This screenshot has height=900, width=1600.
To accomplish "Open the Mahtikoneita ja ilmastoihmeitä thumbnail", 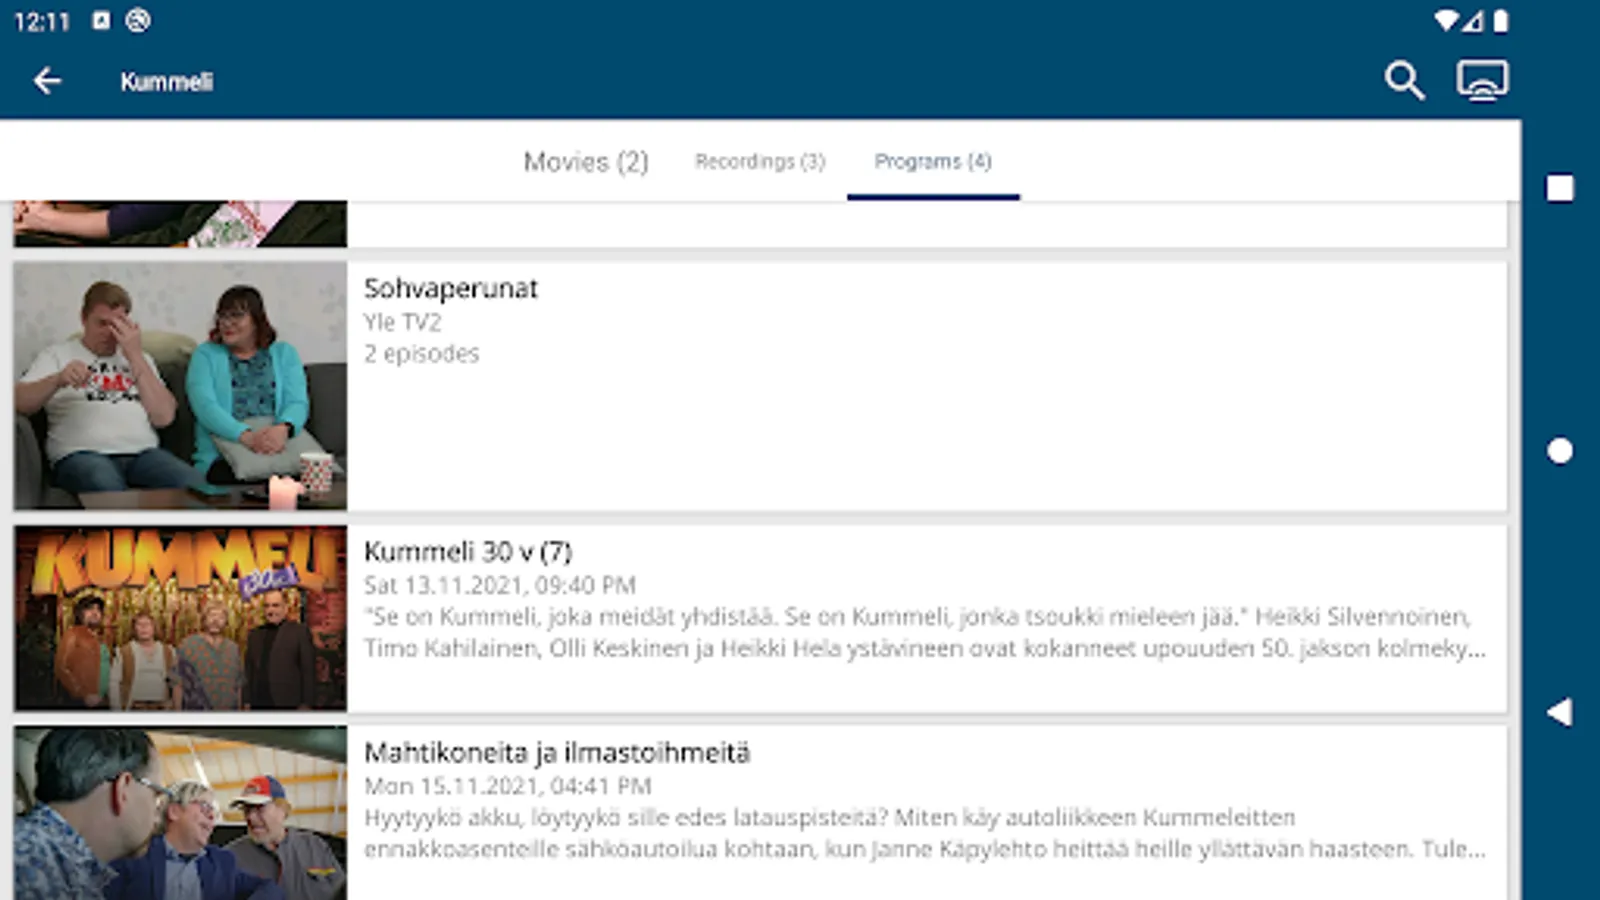I will click(180, 813).
